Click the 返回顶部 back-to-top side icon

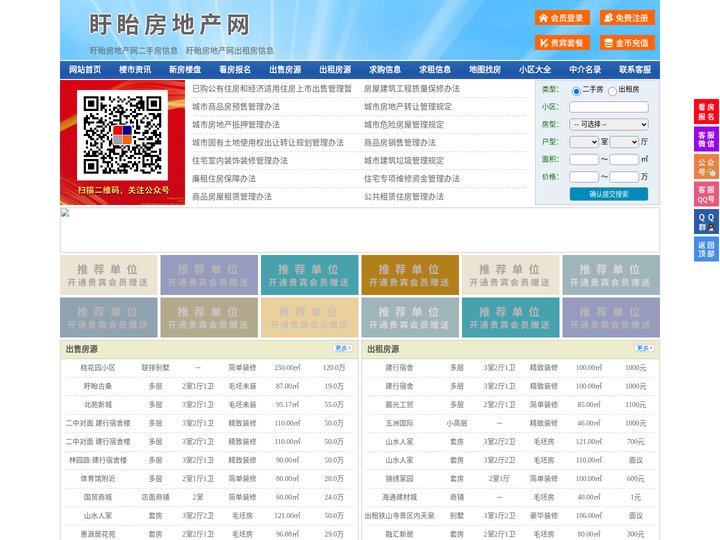pos(706,249)
